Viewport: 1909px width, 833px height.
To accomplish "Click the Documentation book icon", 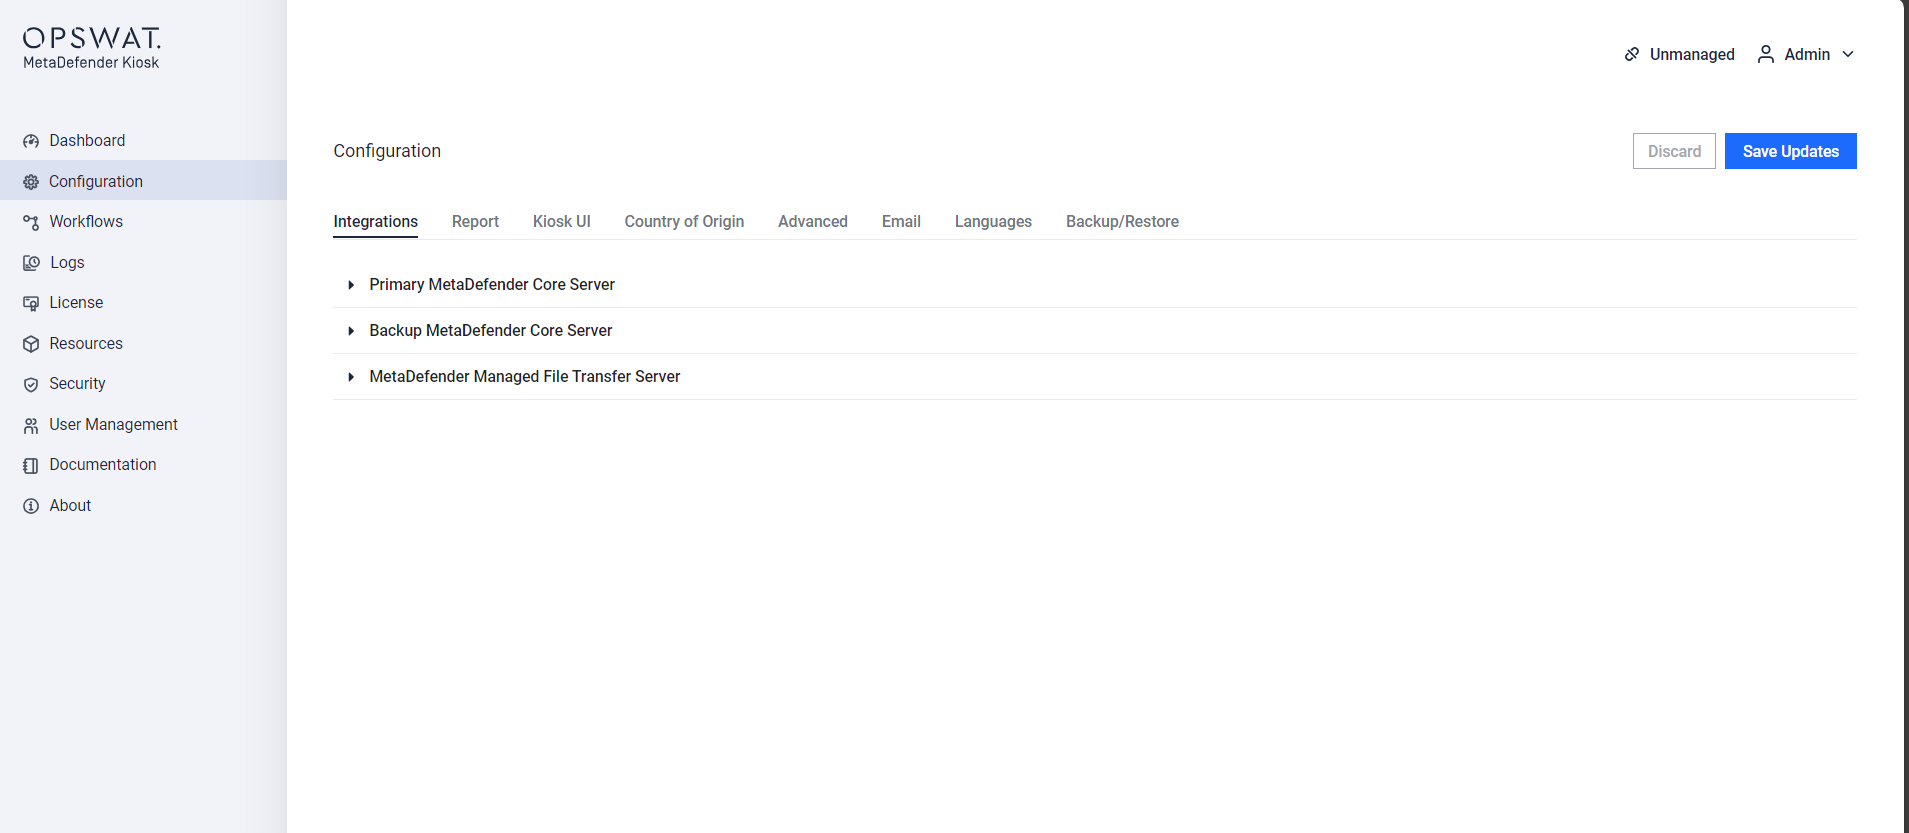I will pos(31,465).
